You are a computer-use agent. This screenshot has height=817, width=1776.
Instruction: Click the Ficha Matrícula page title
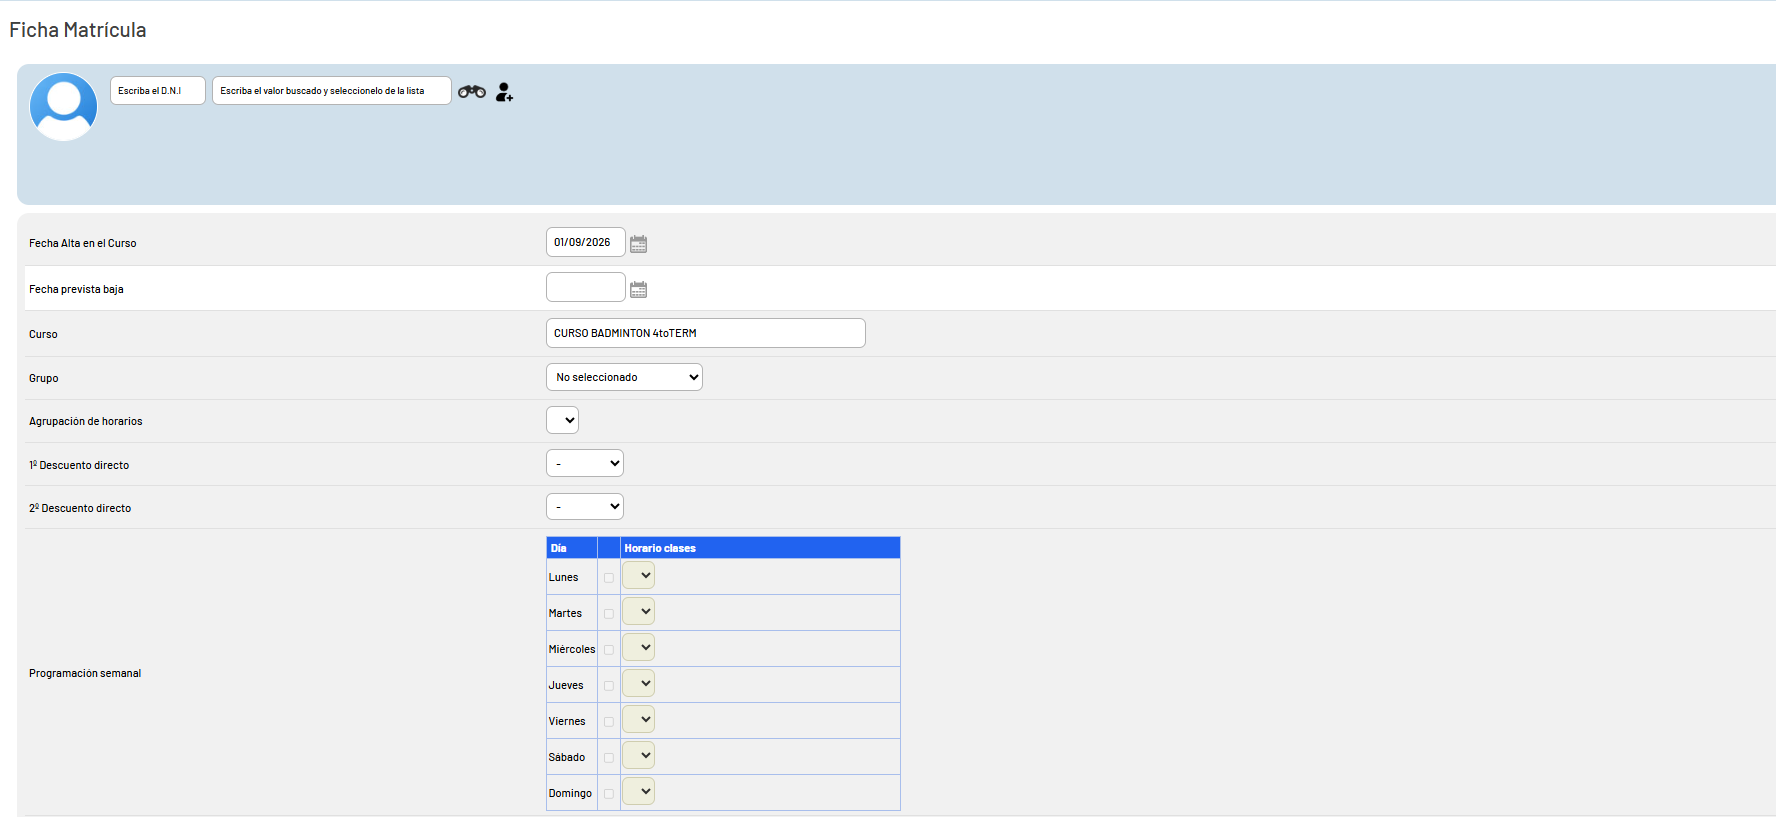pyautogui.click(x=78, y=30)
